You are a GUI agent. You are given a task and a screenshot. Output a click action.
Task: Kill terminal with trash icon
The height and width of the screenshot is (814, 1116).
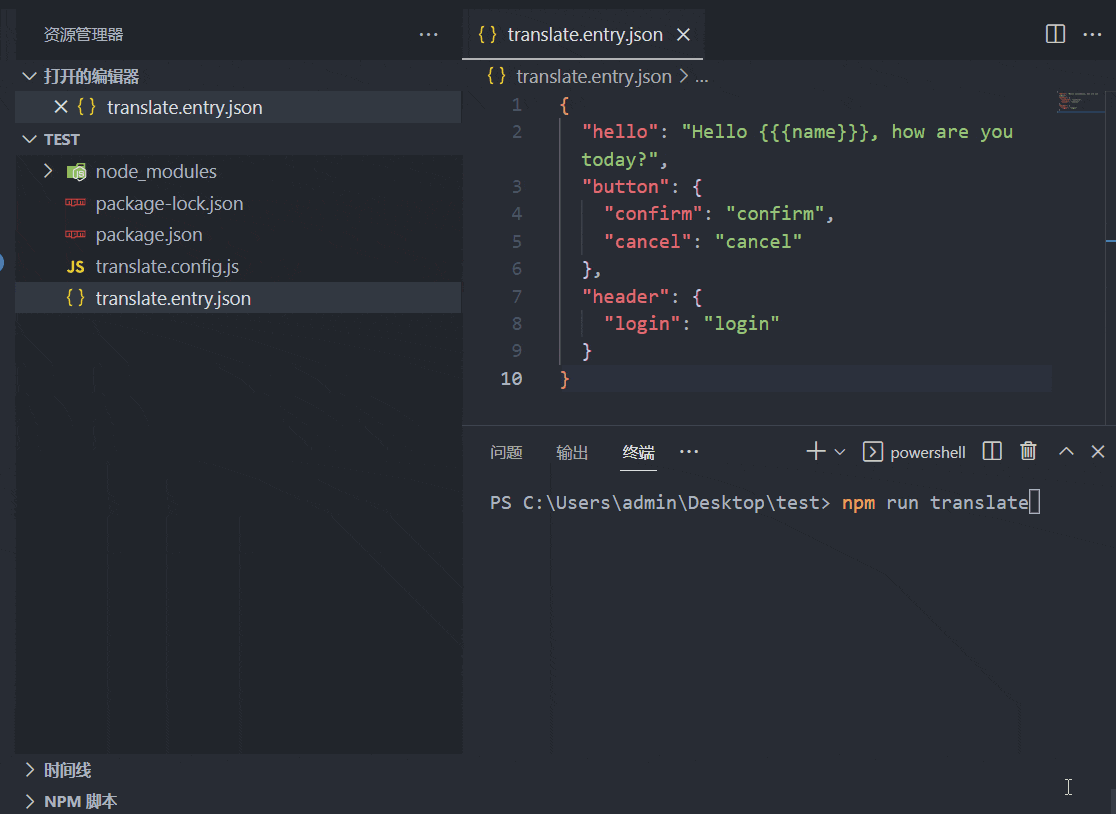1028,451
